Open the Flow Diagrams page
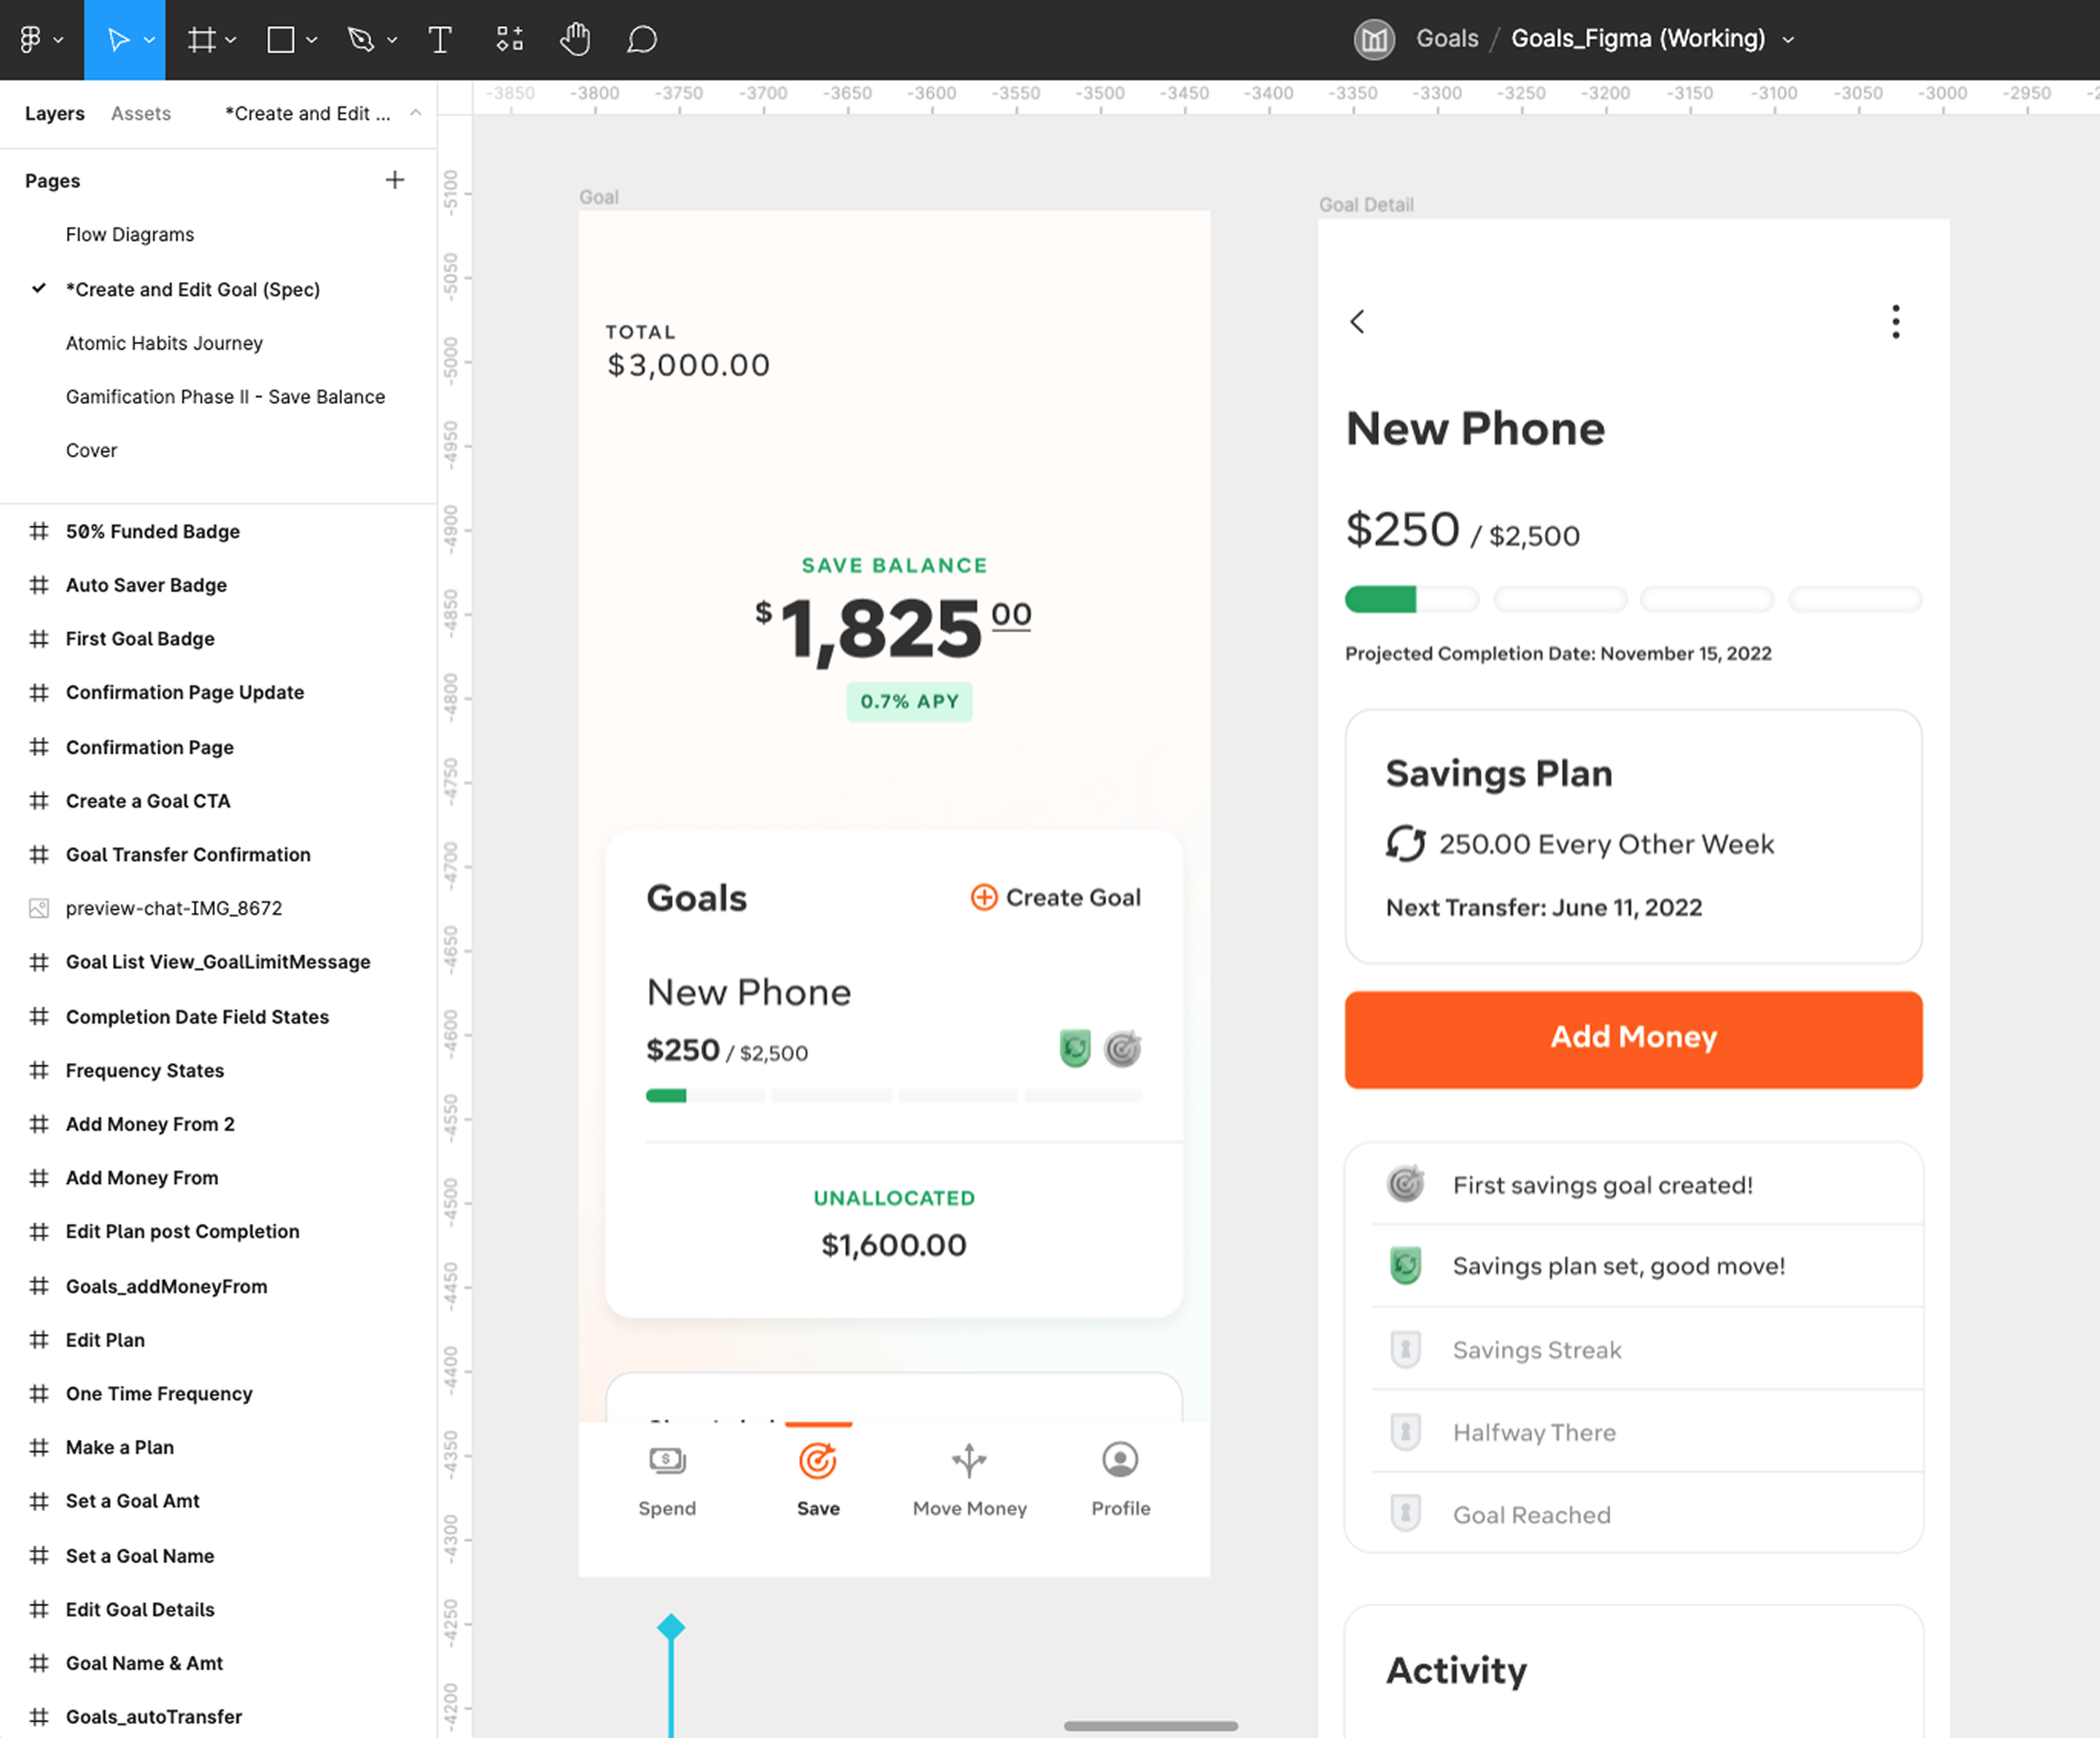The height and width of the screenshot is (1738, 2100). tap(130, 234)
